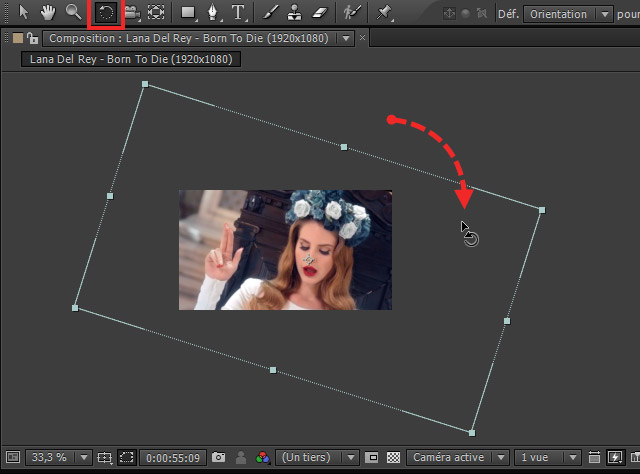The height and width of the screenshot is (474, 640).
Task: Toggle the region of interest
Action: [371, 457]
